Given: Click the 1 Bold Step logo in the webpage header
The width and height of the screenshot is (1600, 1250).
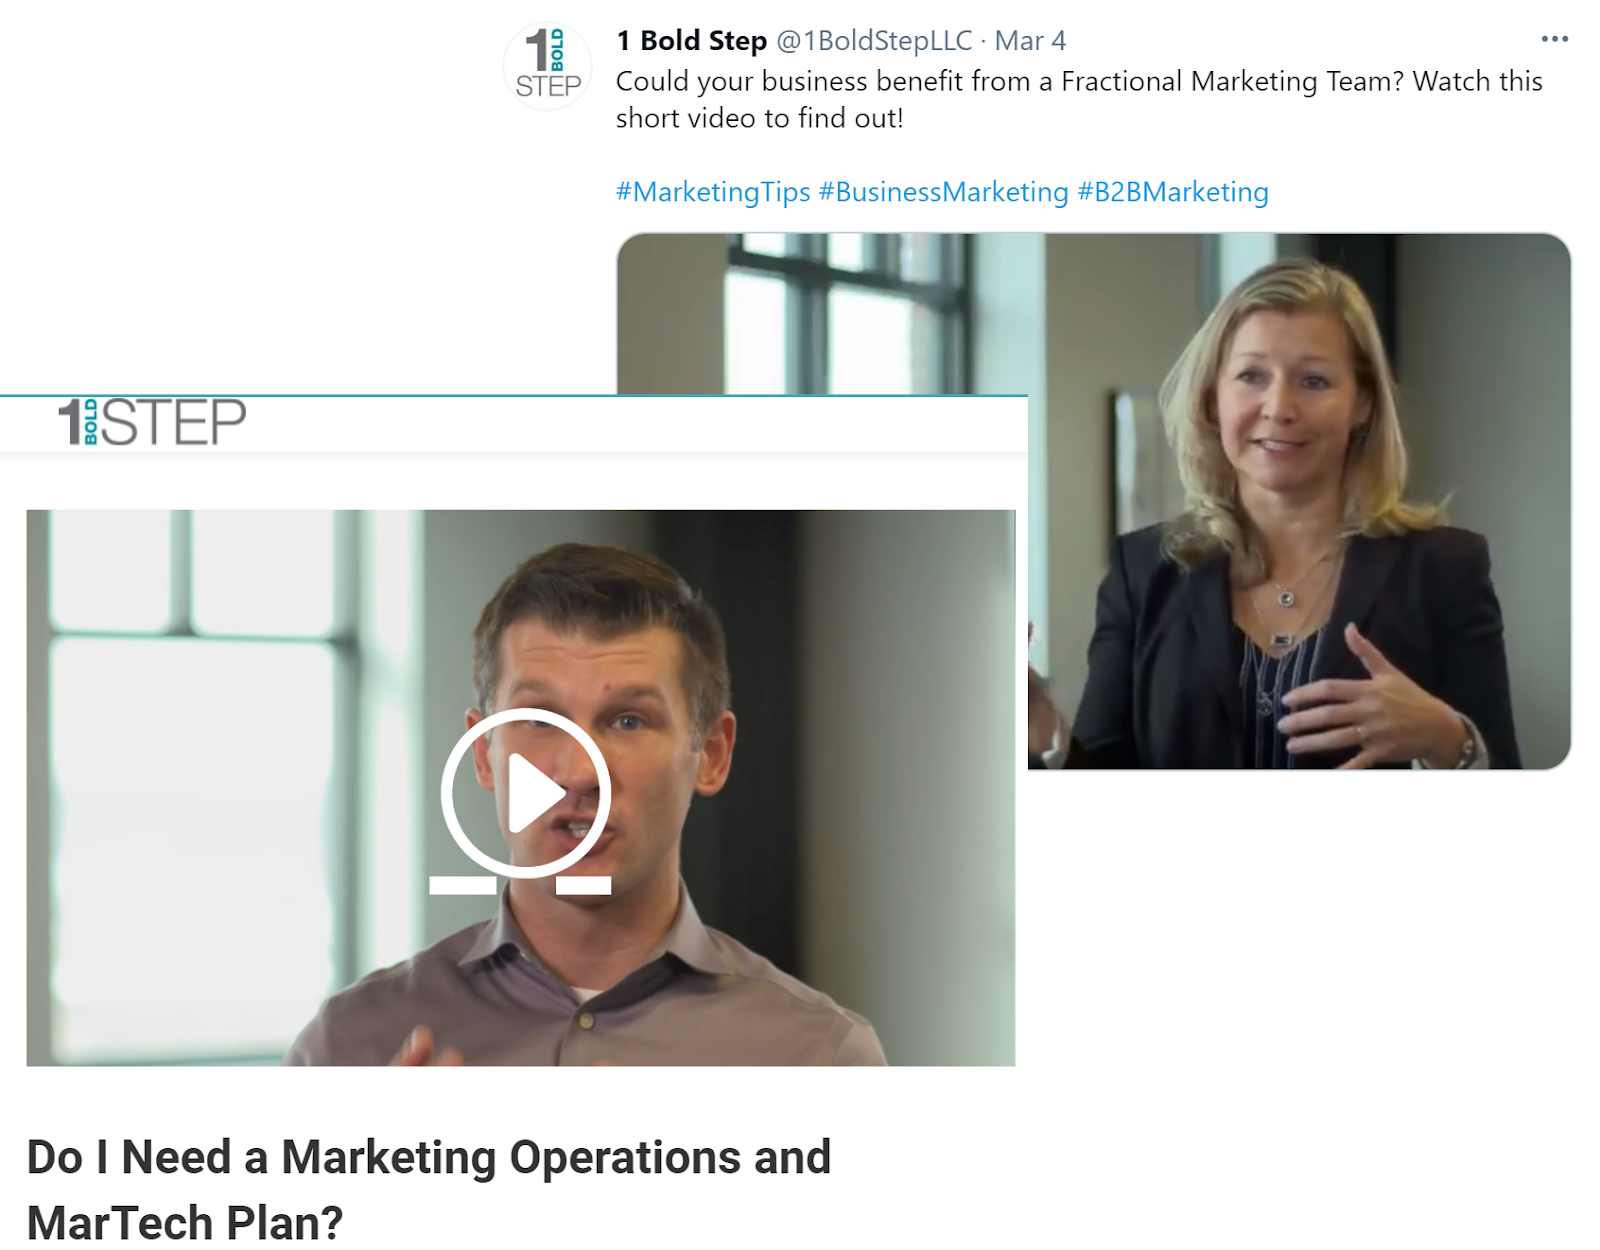Looking at the screenshot, I should 152,421.
